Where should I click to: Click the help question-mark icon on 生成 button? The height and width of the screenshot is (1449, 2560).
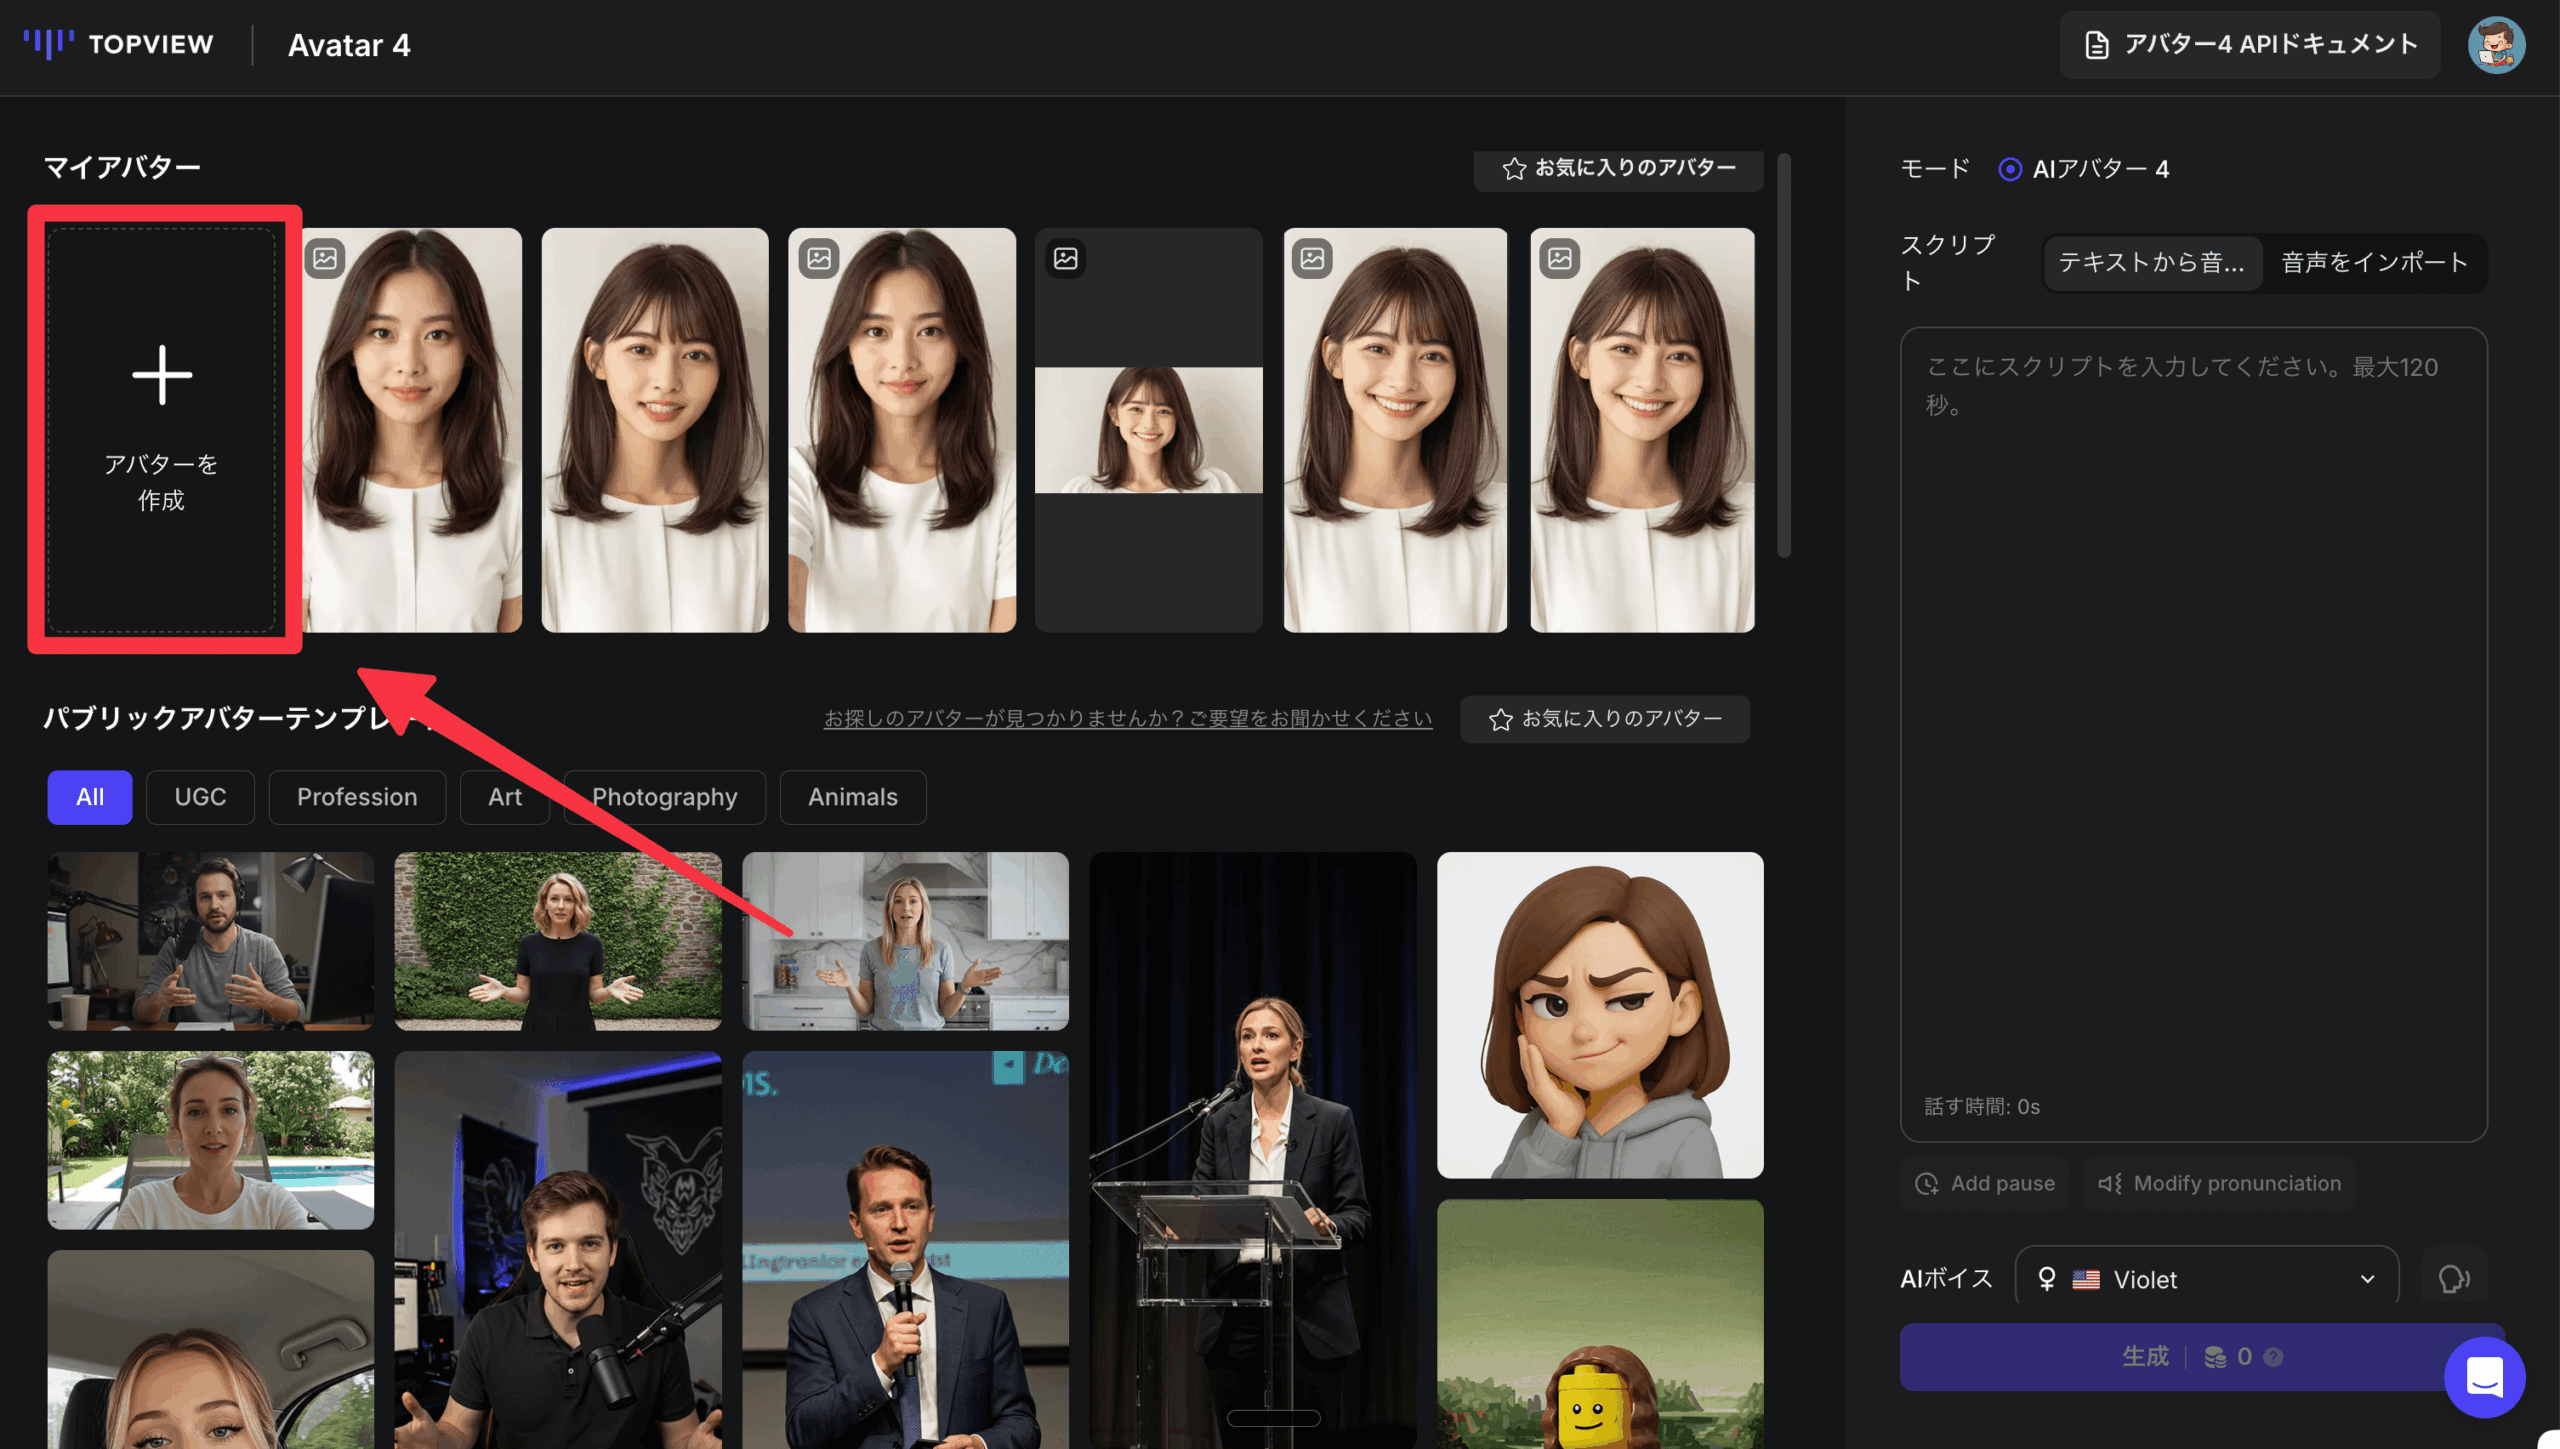[x=2273, y=1357]
